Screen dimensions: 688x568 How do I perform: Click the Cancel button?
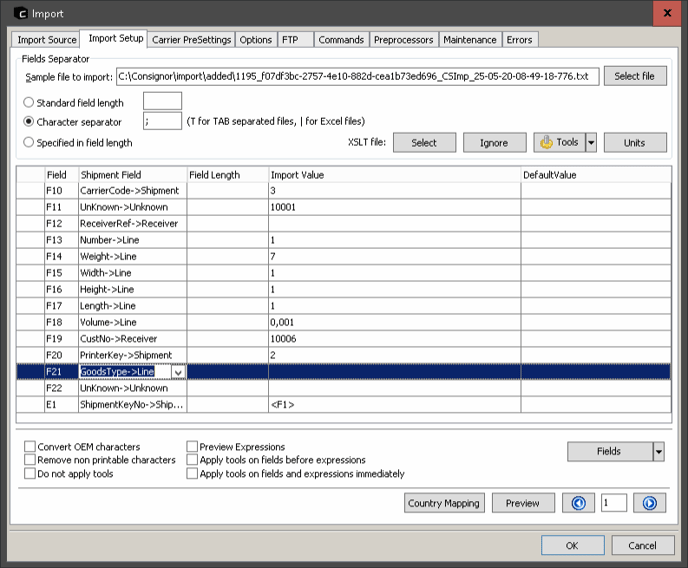pyautogui.click(x=643, y=545)
